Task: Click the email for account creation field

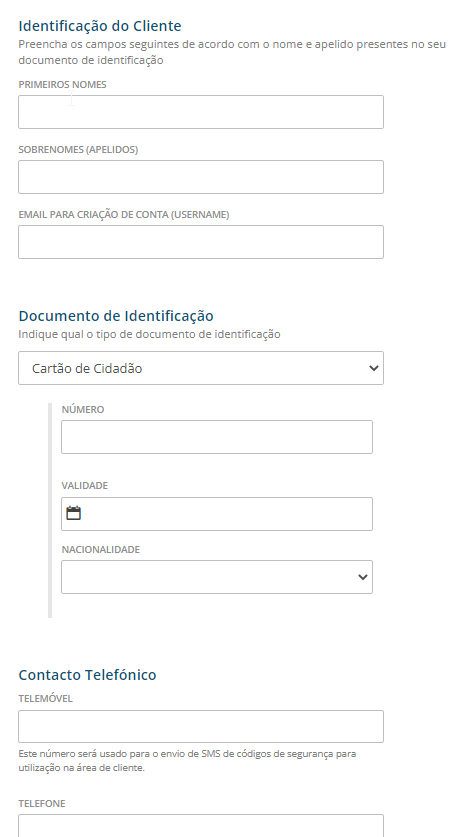Action: point(201,242)
